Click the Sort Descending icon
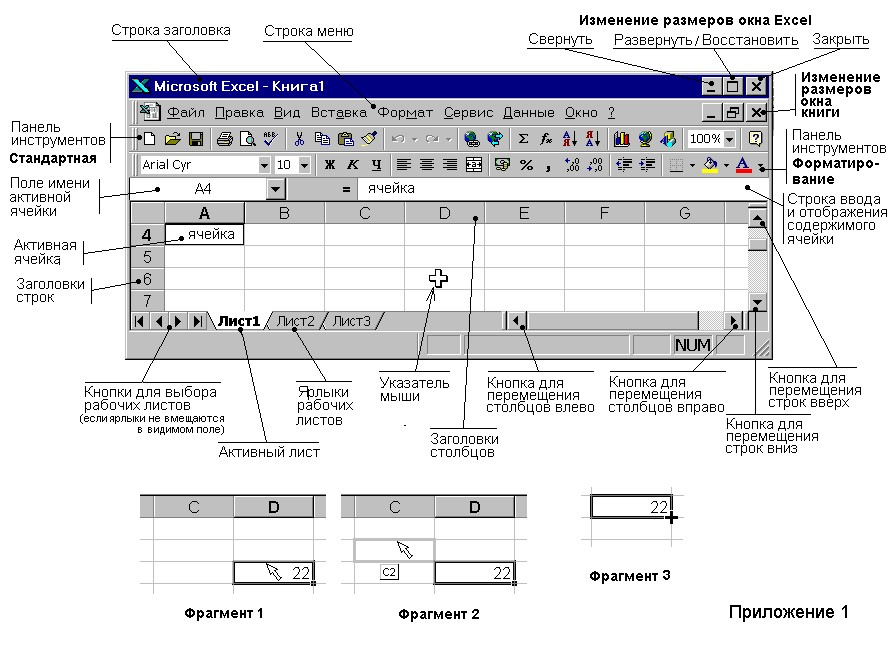The height and width of the screenshot is (650, 890). [593, 139]
